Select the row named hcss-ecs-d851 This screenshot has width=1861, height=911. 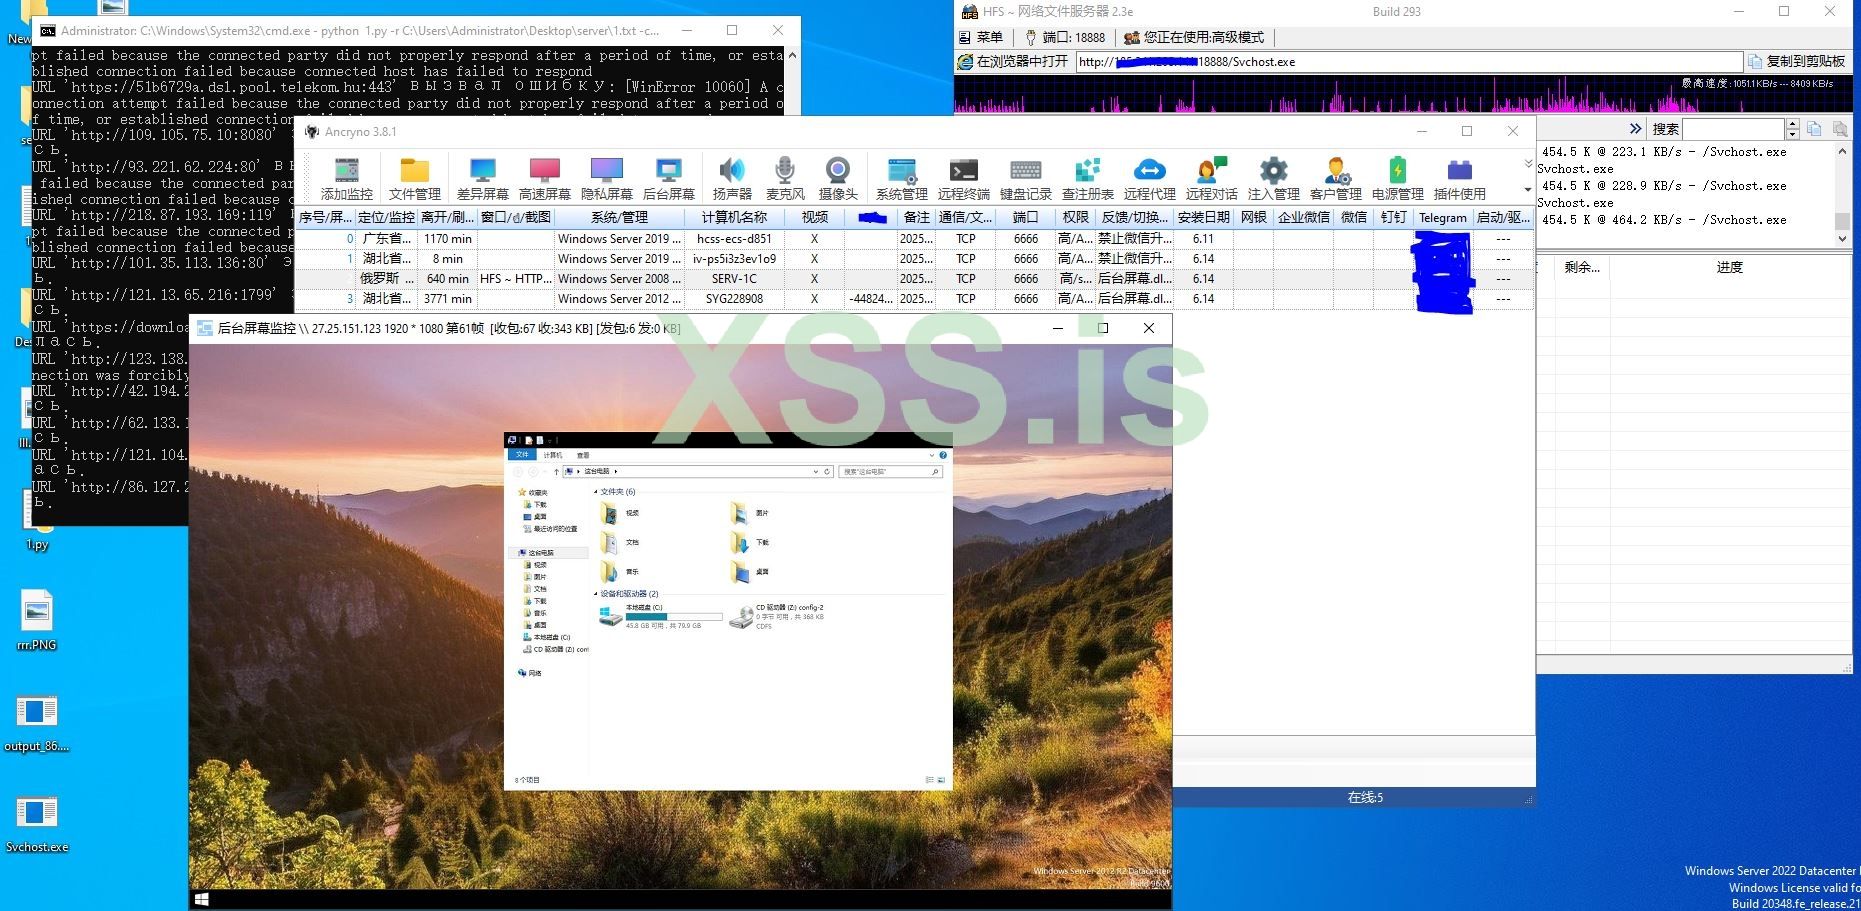[x=914, y=239]
